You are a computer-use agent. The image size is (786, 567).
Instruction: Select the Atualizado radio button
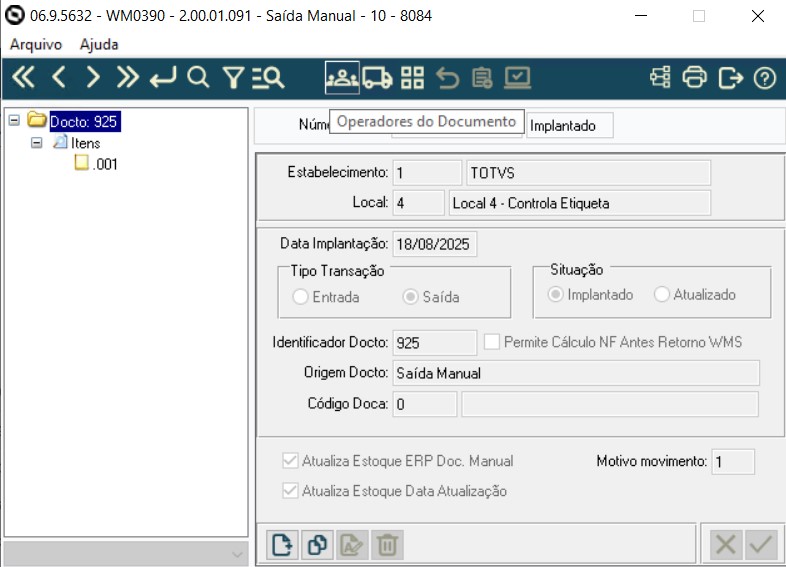coord(661,294)
